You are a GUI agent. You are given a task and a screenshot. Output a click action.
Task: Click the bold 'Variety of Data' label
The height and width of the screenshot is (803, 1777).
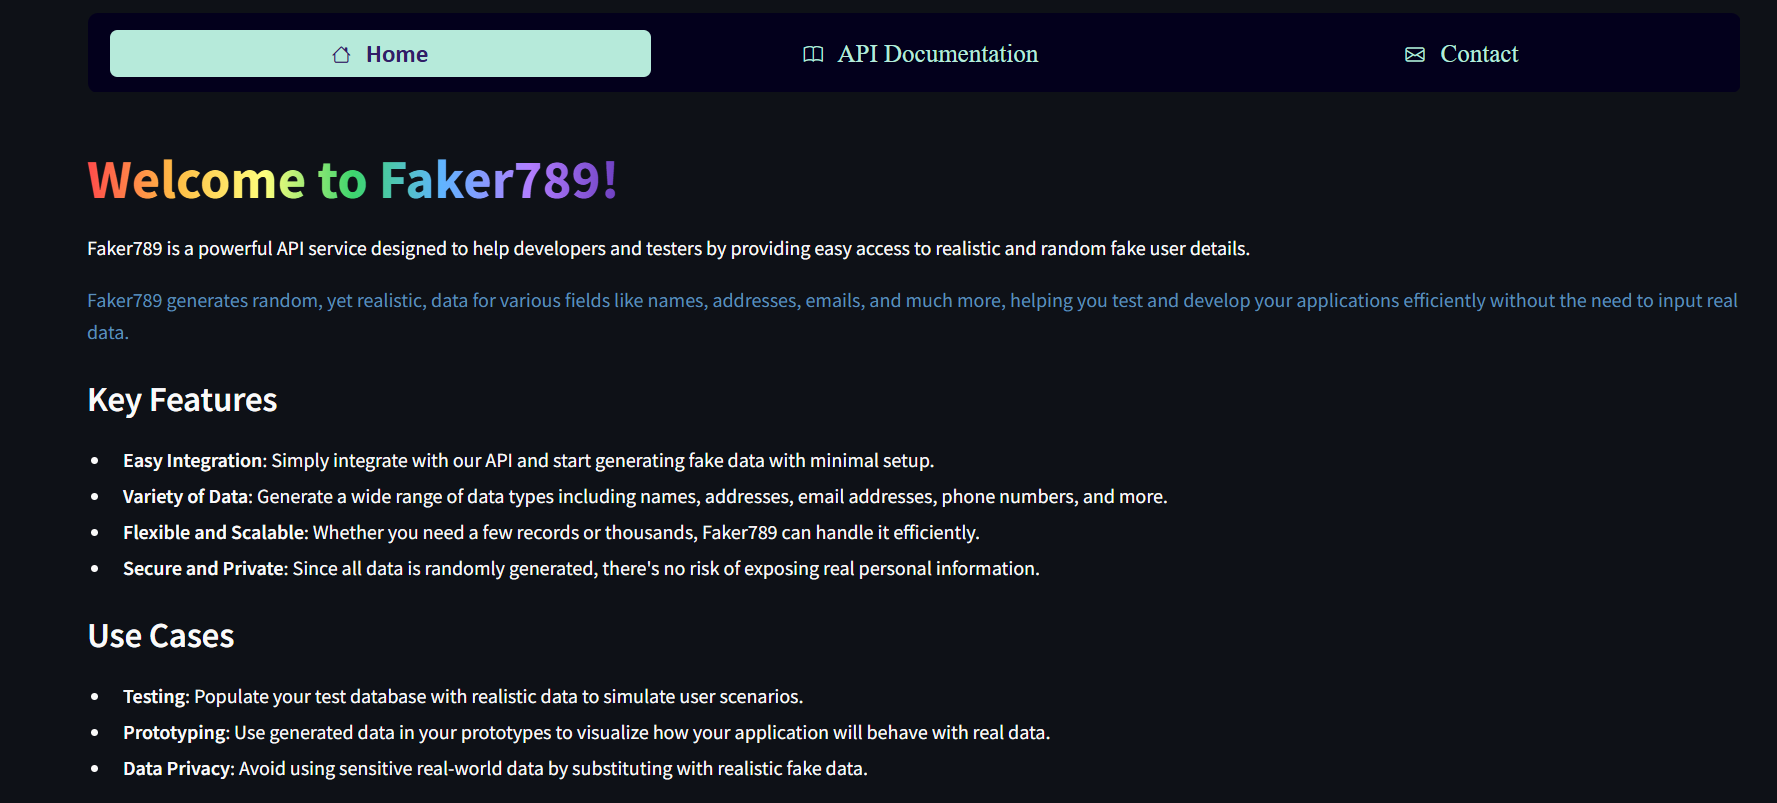pyautogui.click(x=185, y=497)
